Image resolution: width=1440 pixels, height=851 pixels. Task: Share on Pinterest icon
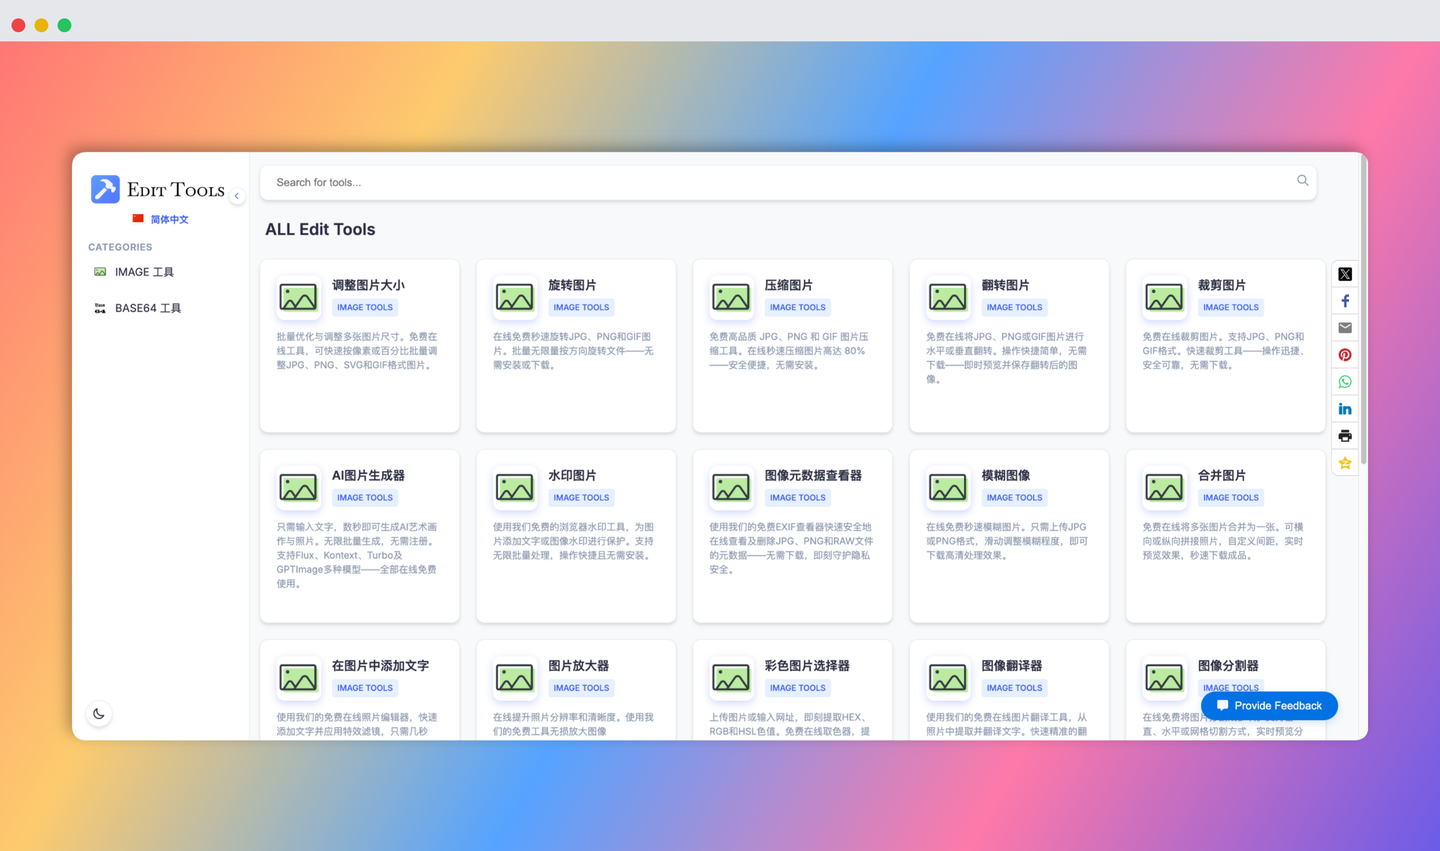point(1345,355)
